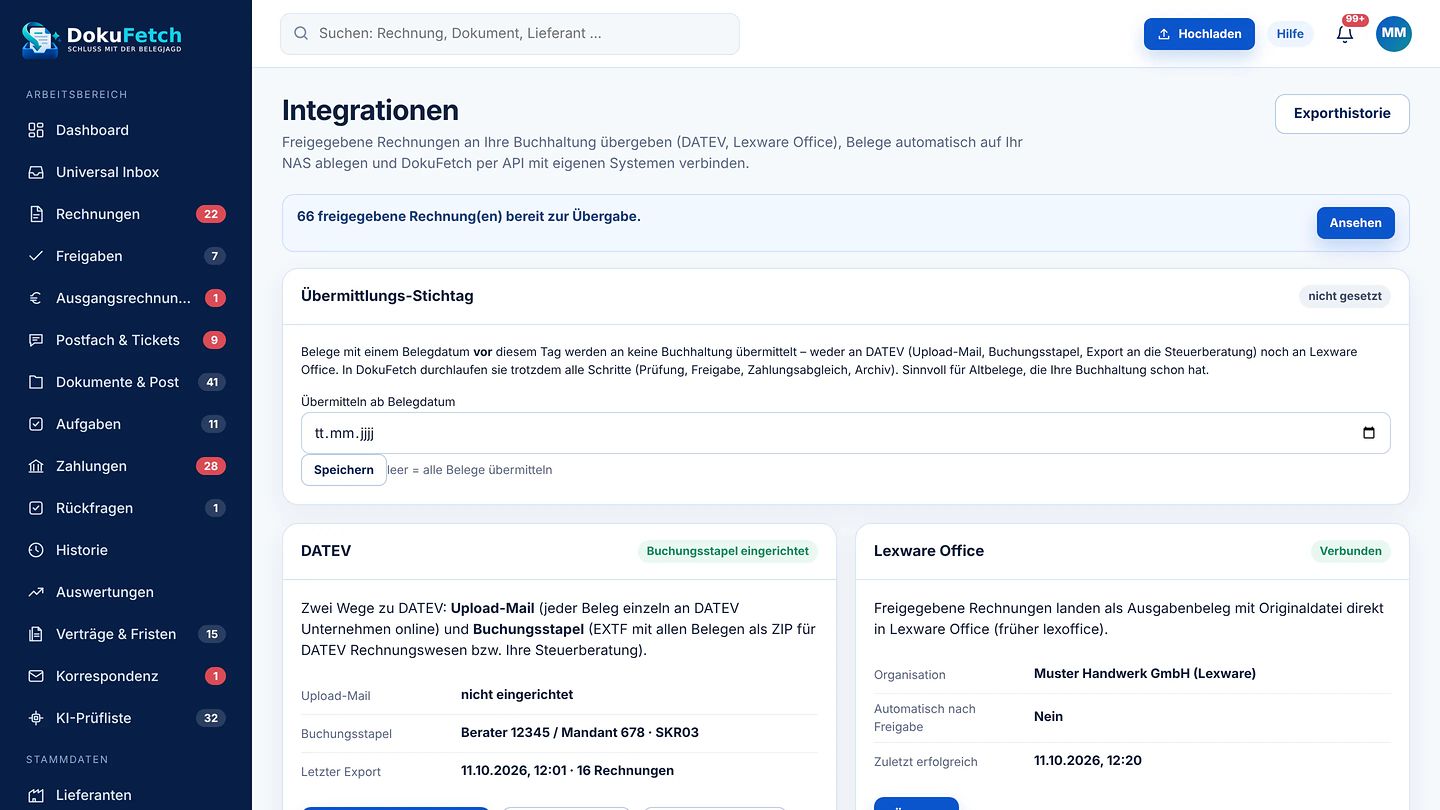Open the Dashboard grid icon

point(36,130)
